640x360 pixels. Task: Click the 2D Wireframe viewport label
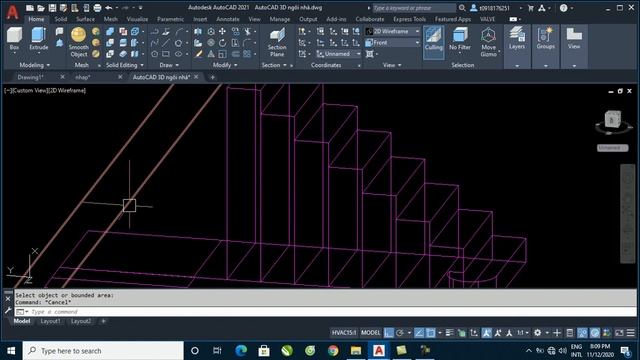click(x=67, y=91)
